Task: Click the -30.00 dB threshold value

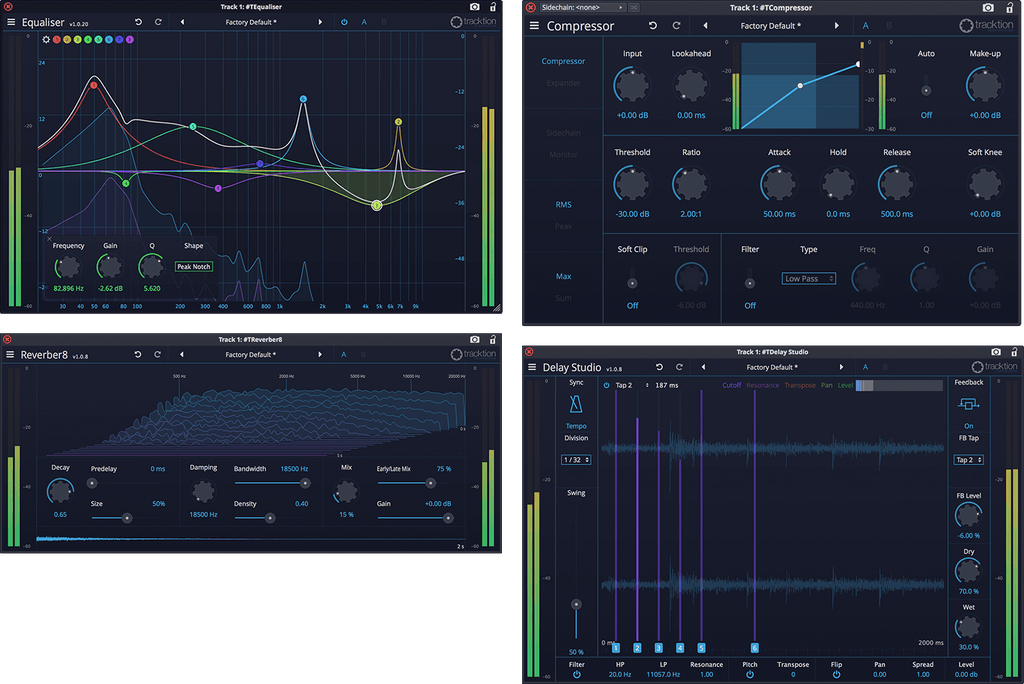Action: (632, 214)
